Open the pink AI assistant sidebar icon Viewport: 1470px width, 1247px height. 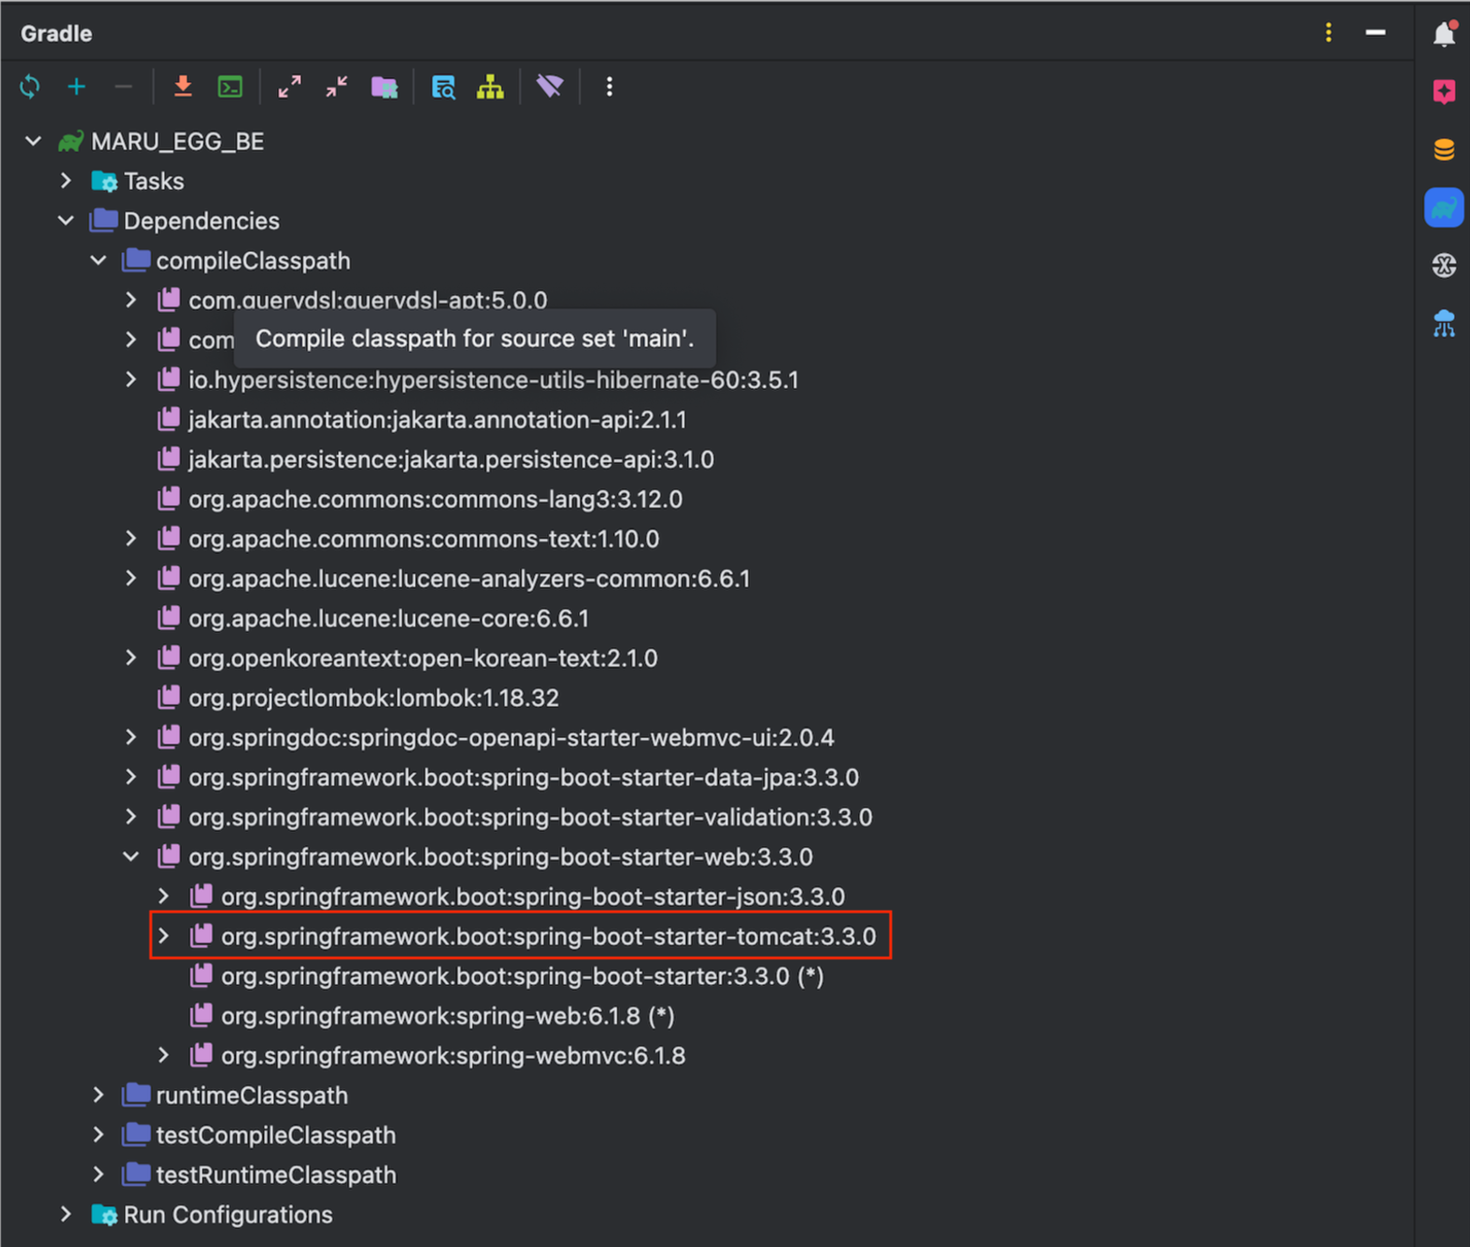[1444, 92]
